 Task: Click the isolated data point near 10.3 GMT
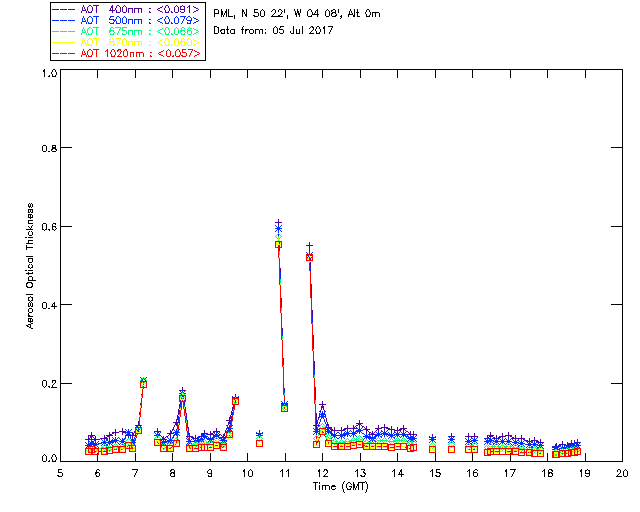(259, 443)
